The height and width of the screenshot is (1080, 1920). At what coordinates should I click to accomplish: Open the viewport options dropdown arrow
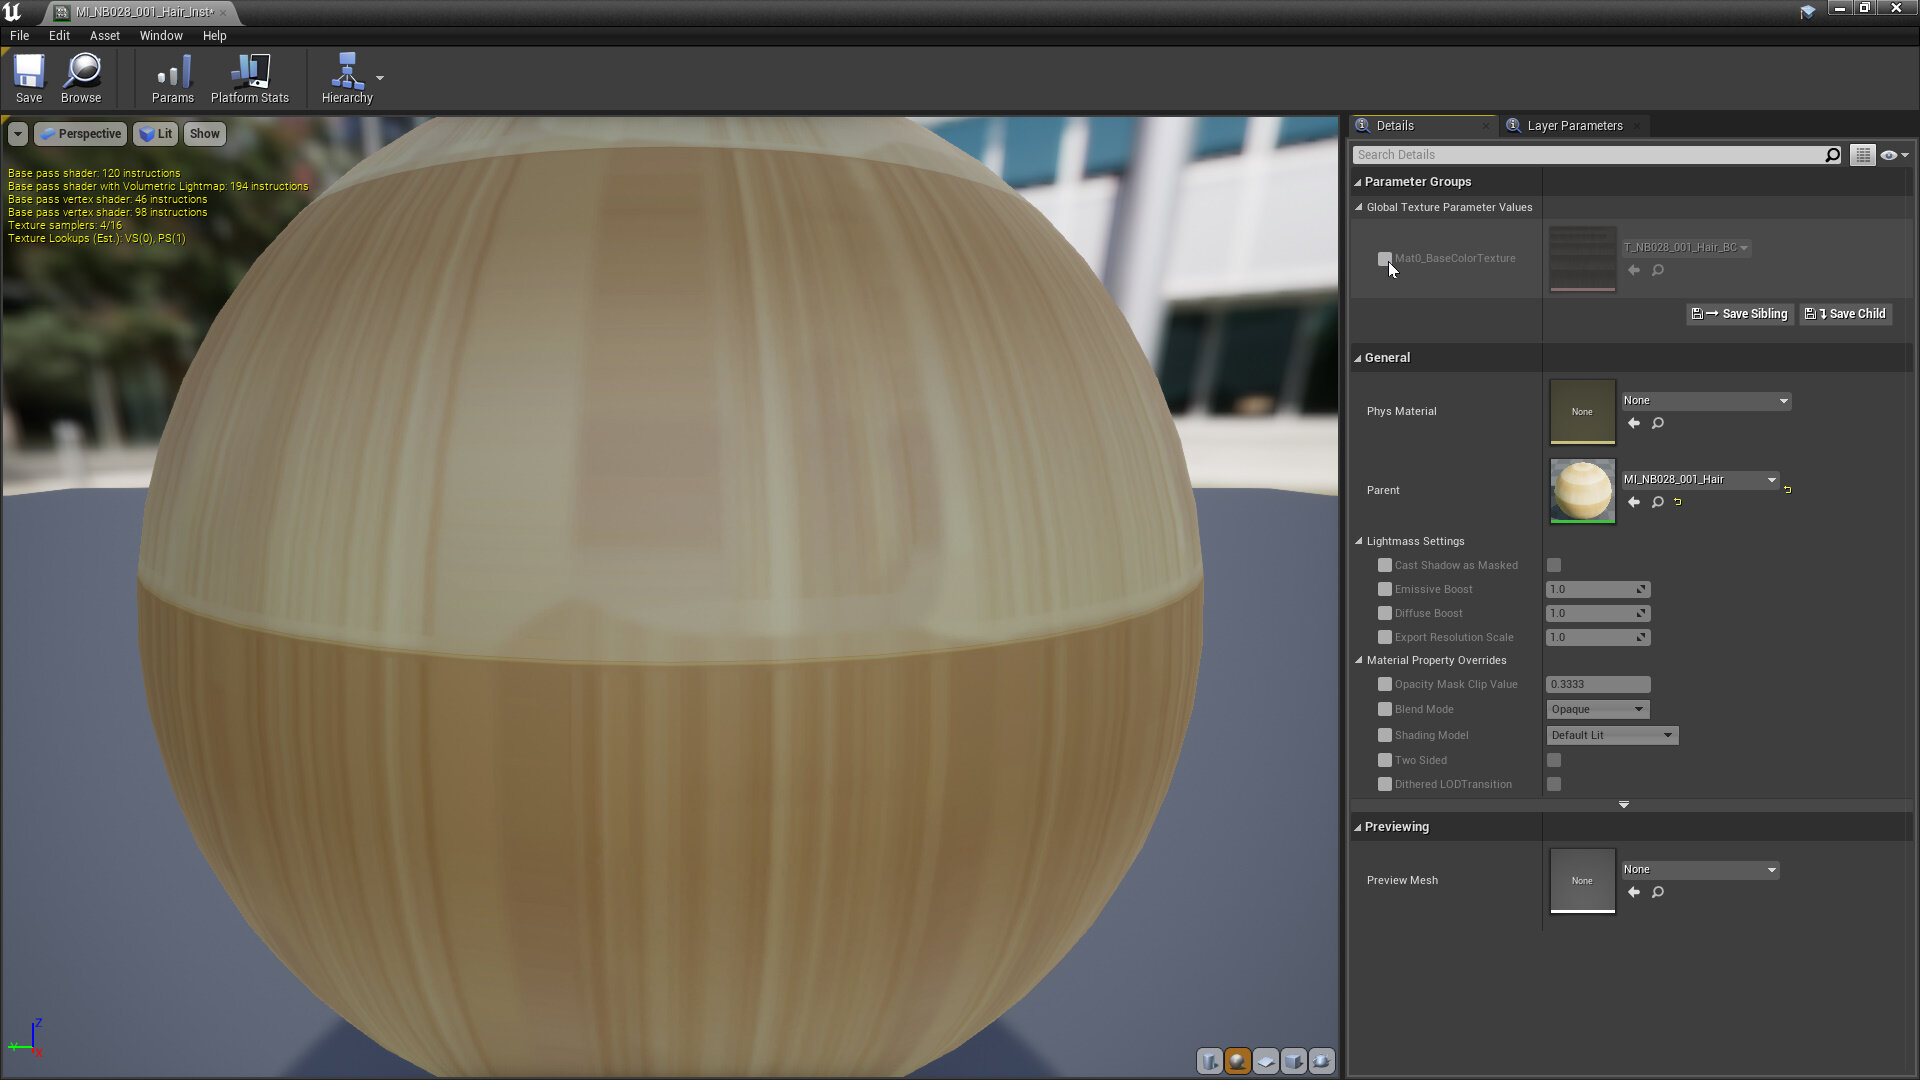coord(18,134)
